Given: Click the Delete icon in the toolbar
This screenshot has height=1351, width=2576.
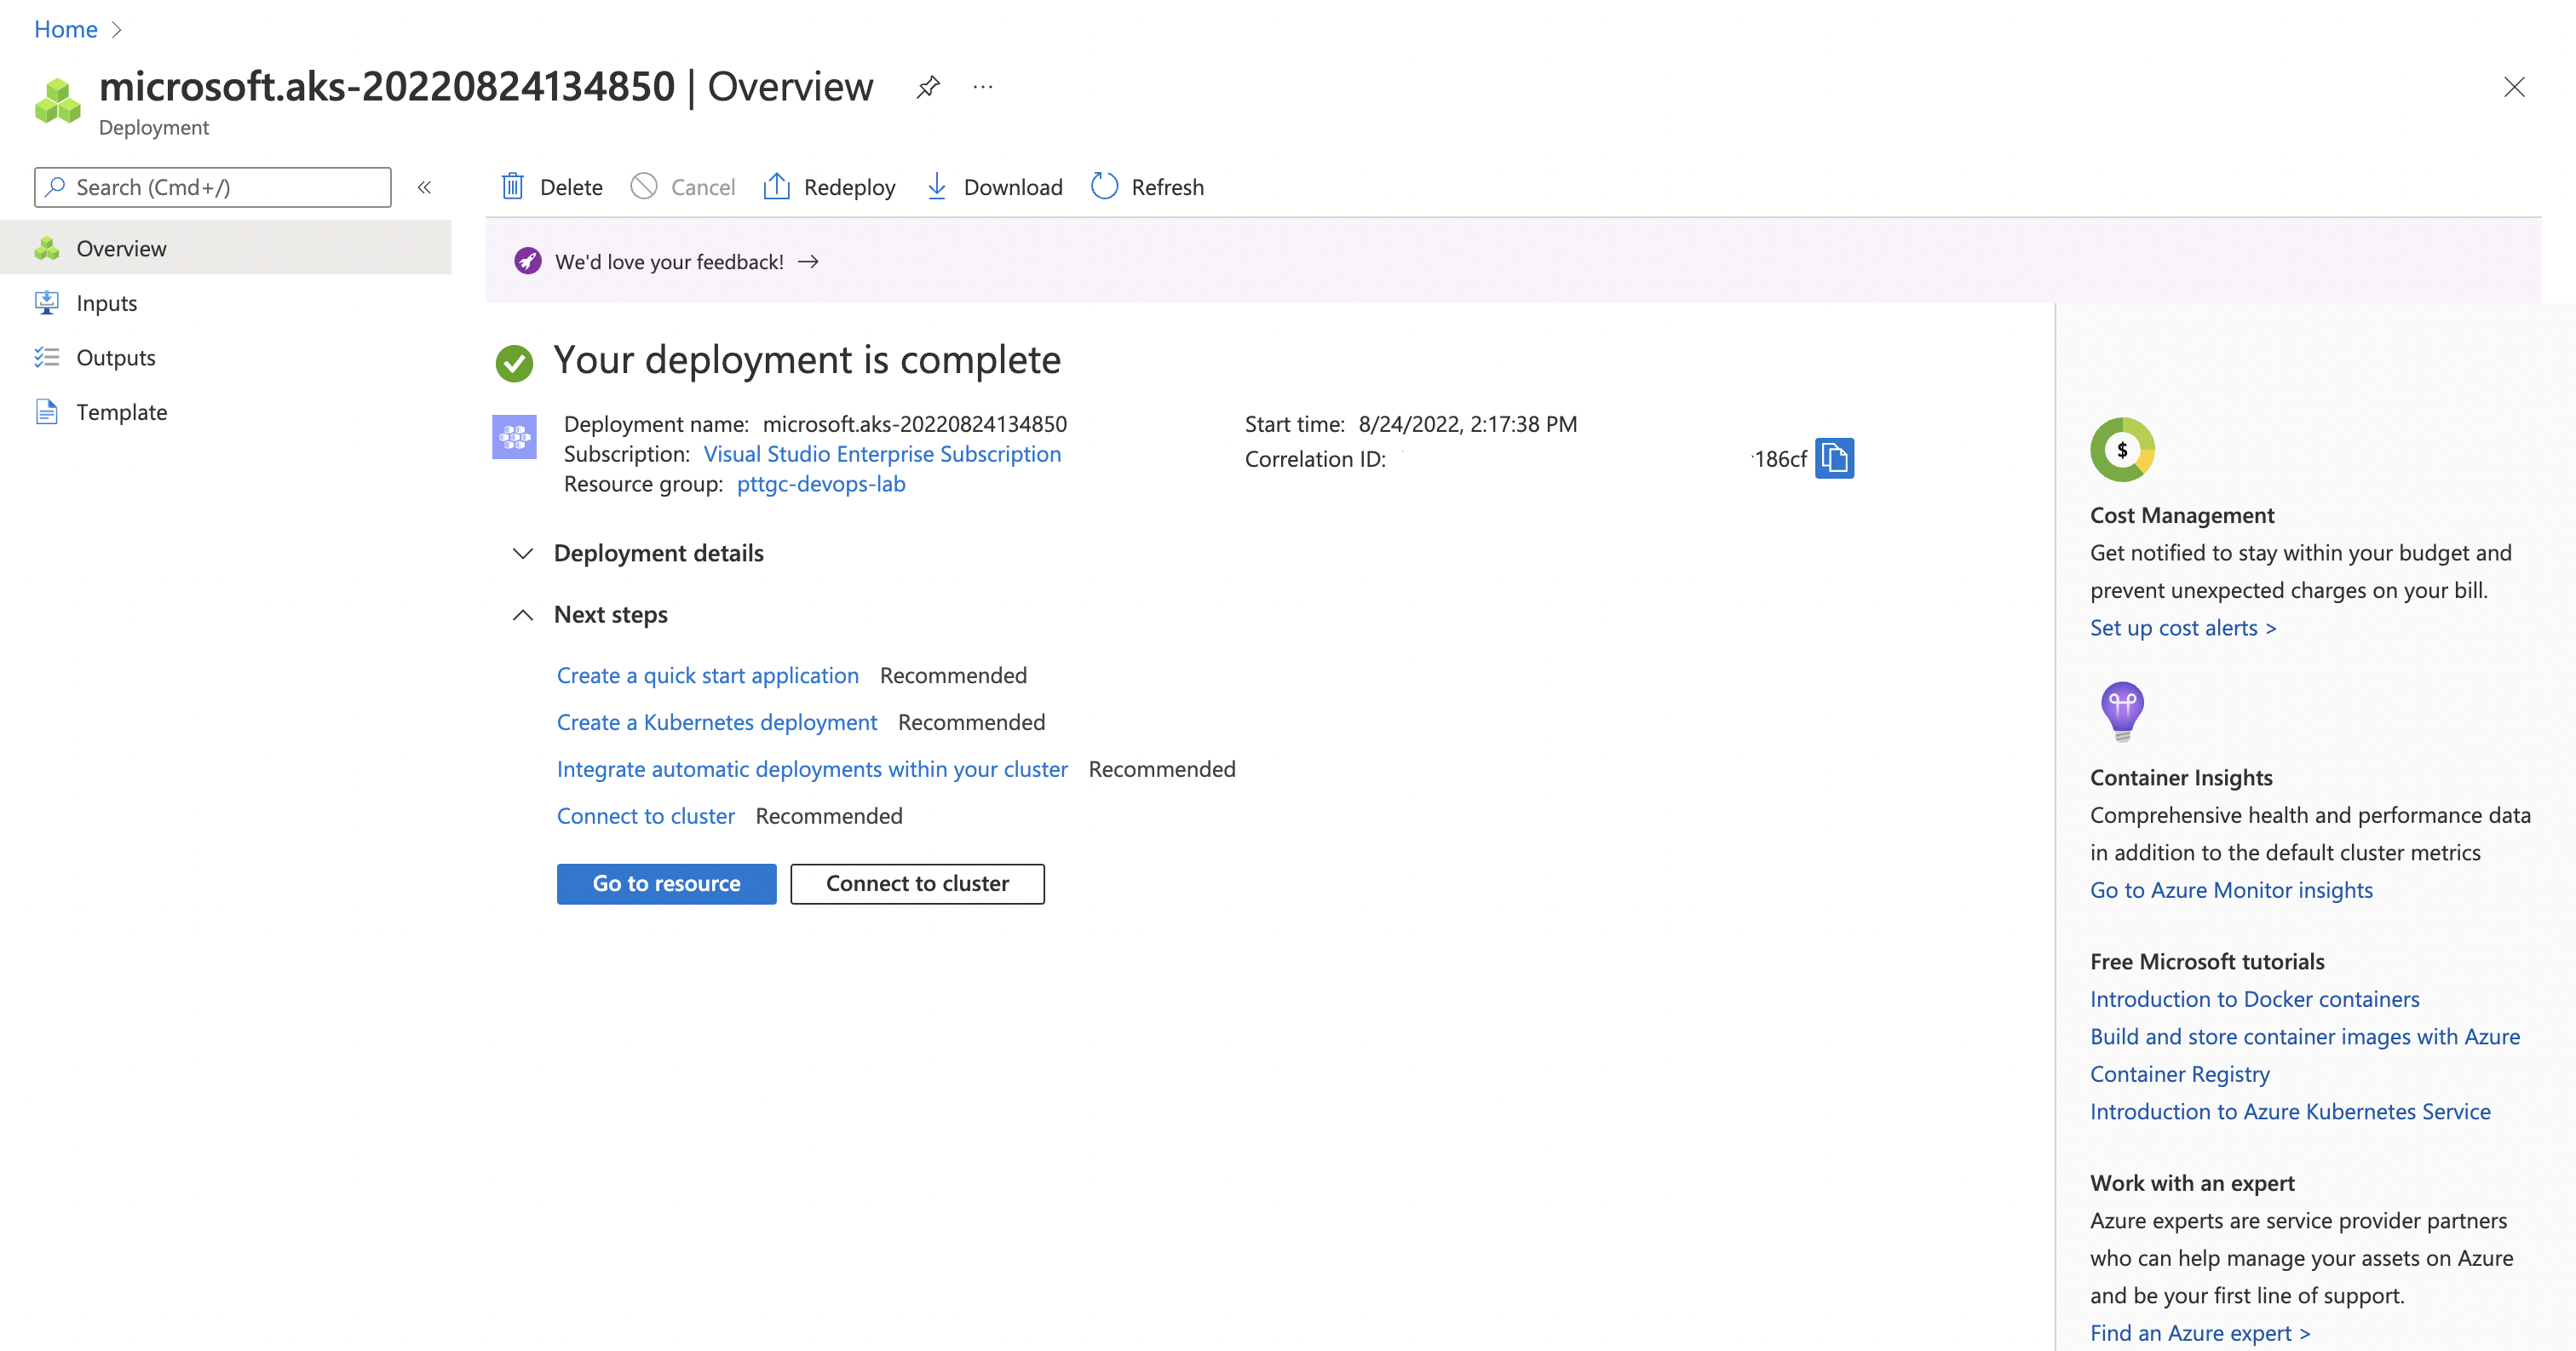Looking at the screenshot, I should (513, 186).
